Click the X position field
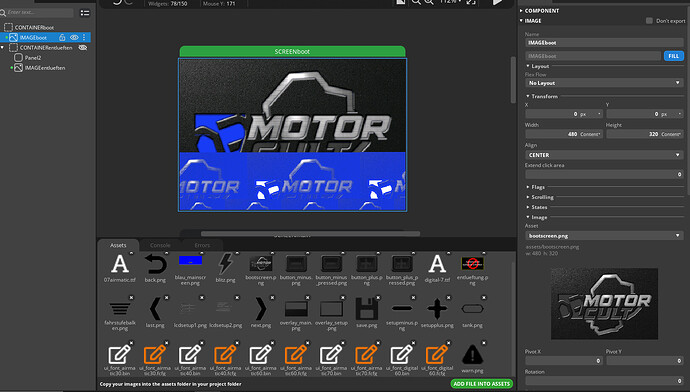This screenshot has width=690, height=392. pyautogui.click(x=564, y=114)
